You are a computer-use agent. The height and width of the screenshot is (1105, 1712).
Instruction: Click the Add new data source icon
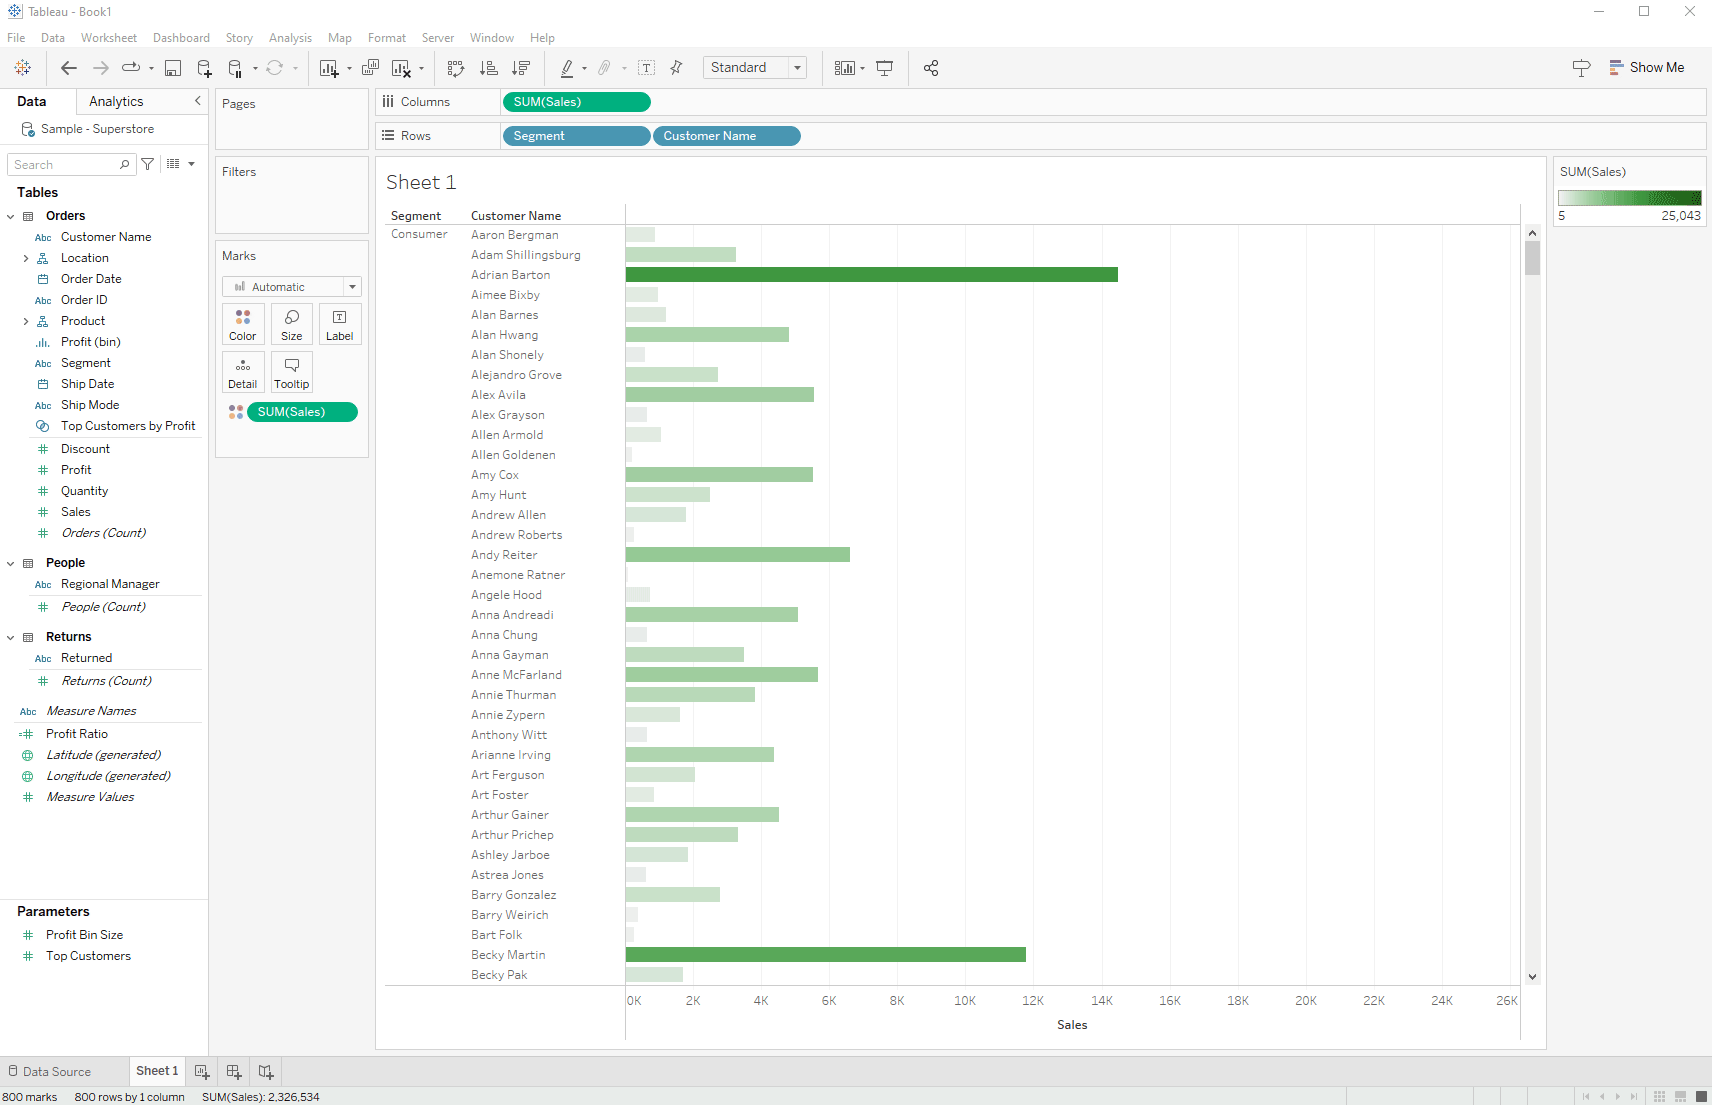coord(204,68)
